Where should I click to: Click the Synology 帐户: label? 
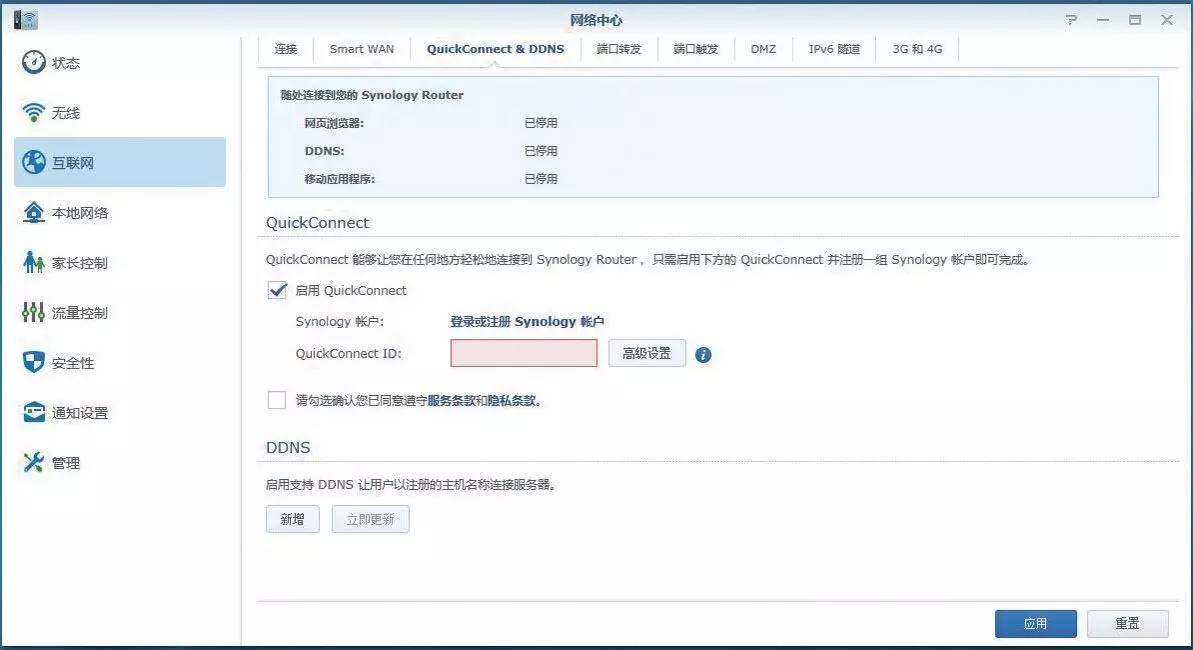[339, 321]
